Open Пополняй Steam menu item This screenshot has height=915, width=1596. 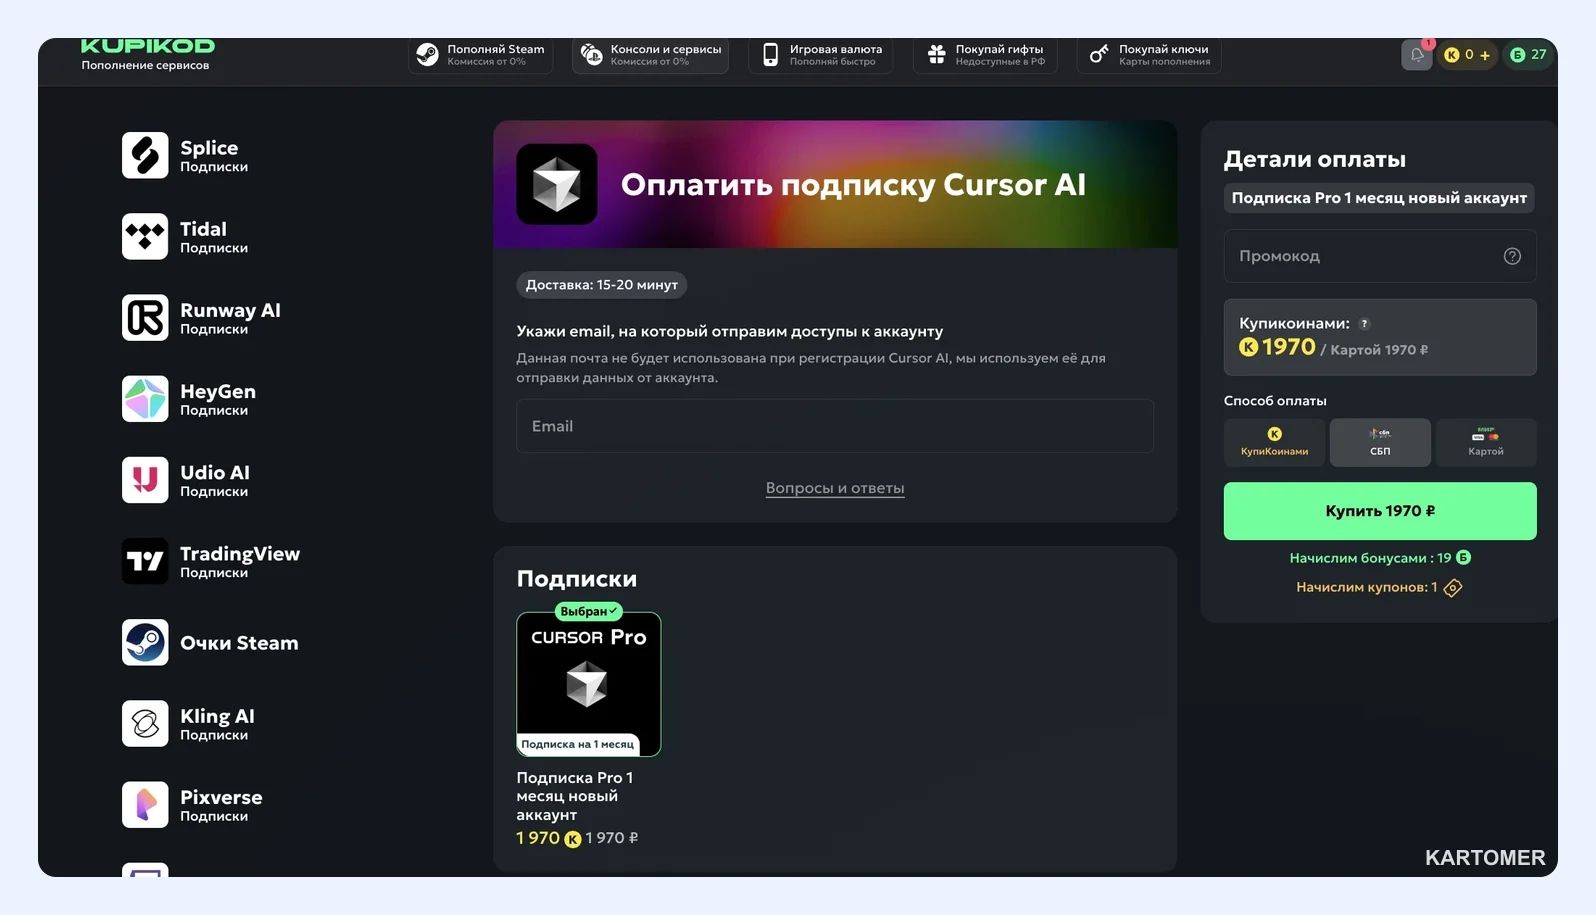(481, 55)
